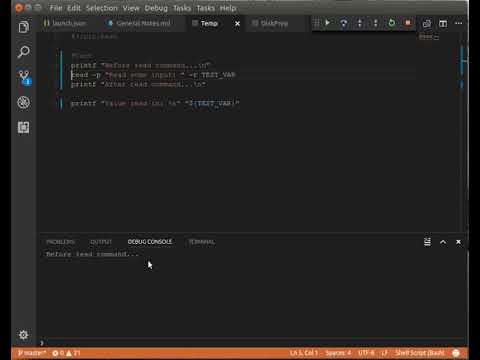Show the Output panel tab
This screenshot has height=360, width=480.
101,242
